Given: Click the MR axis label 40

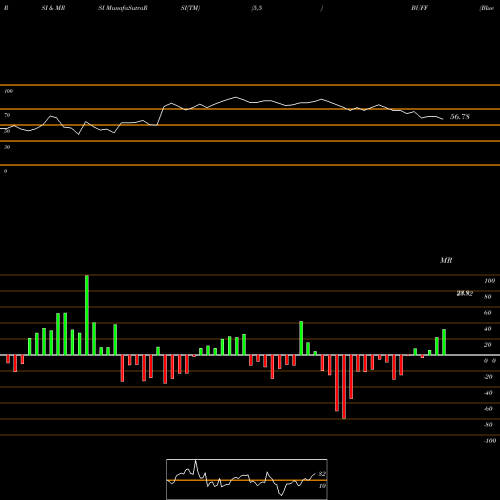Looking at the screenshot, I should coord(488,329).
